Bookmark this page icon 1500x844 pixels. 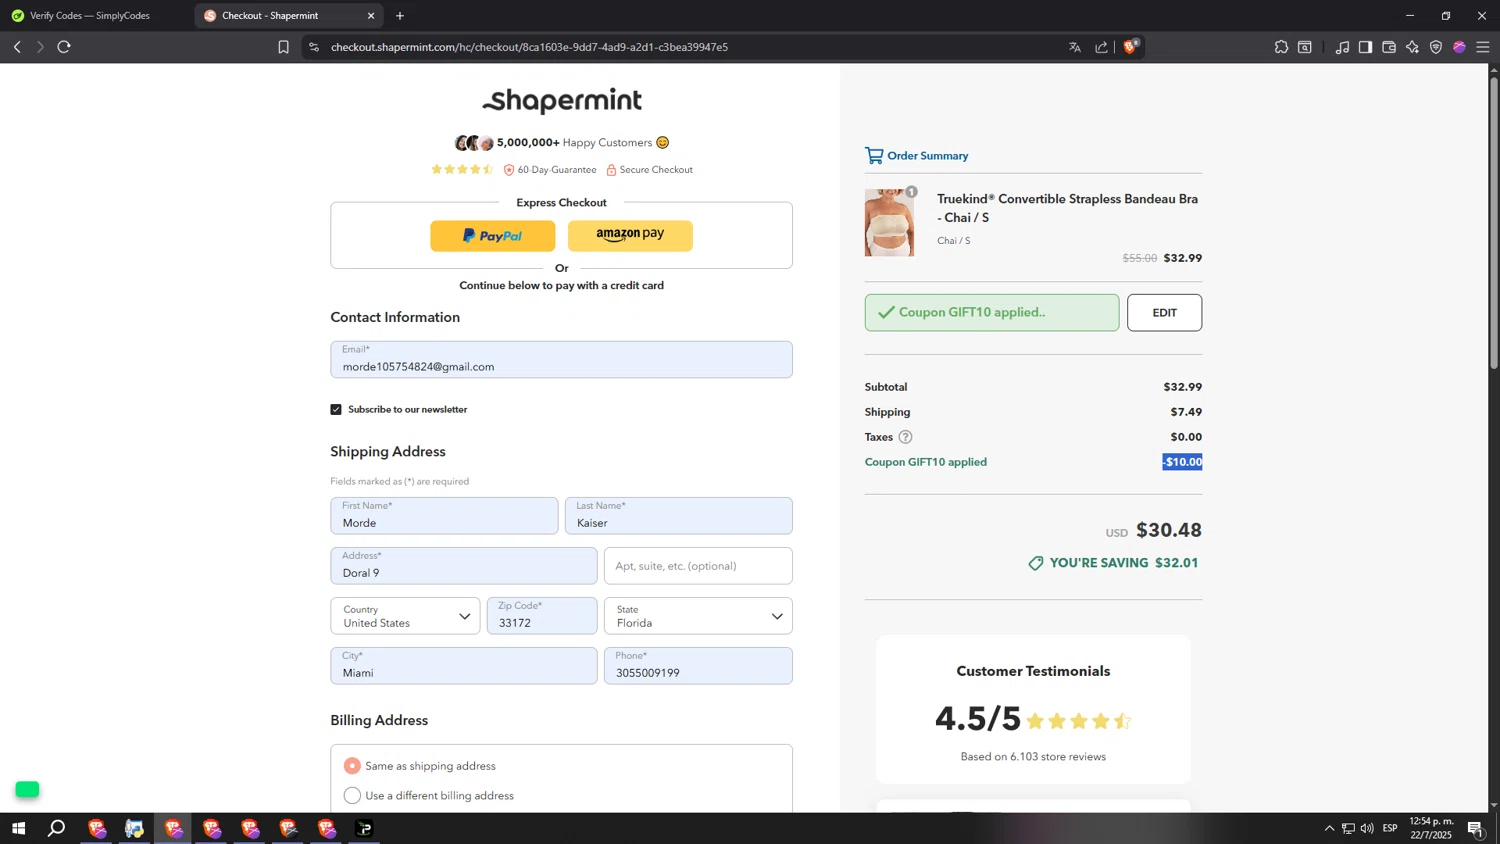[283, 47]
